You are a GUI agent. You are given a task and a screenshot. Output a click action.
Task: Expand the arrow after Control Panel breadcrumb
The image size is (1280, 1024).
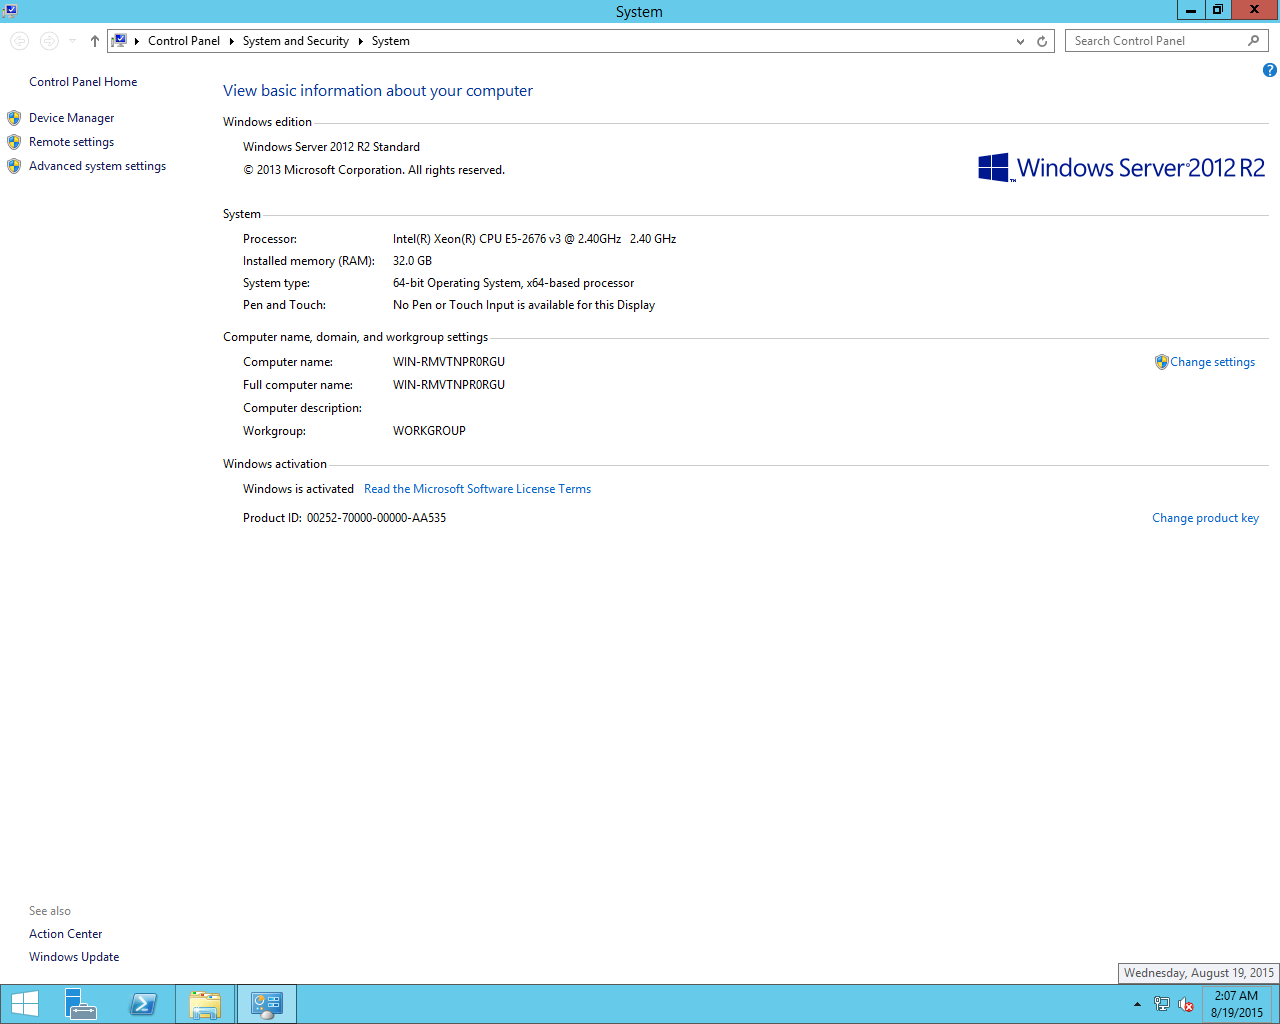pyautogui.click(x=231, y=41)
